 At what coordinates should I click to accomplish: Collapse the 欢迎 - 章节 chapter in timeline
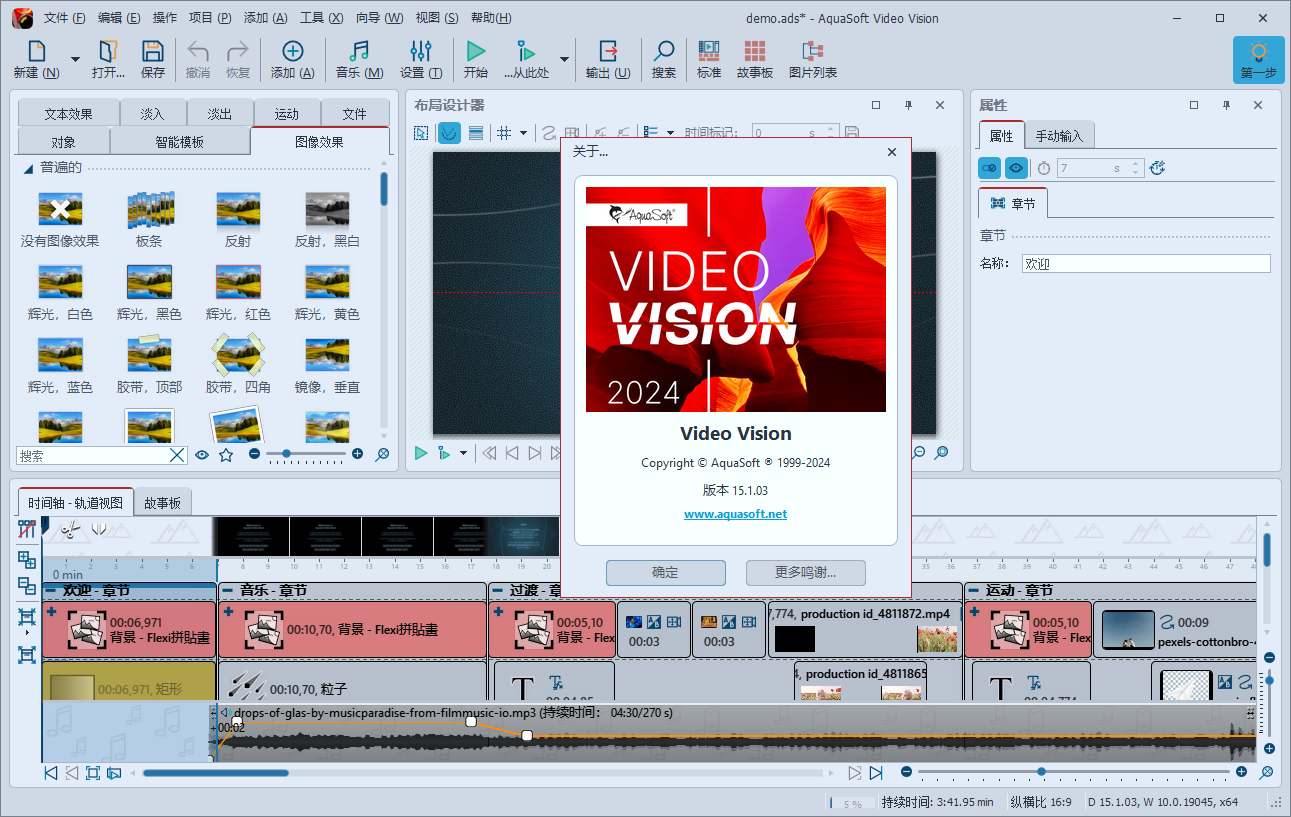tap(51, 590)
